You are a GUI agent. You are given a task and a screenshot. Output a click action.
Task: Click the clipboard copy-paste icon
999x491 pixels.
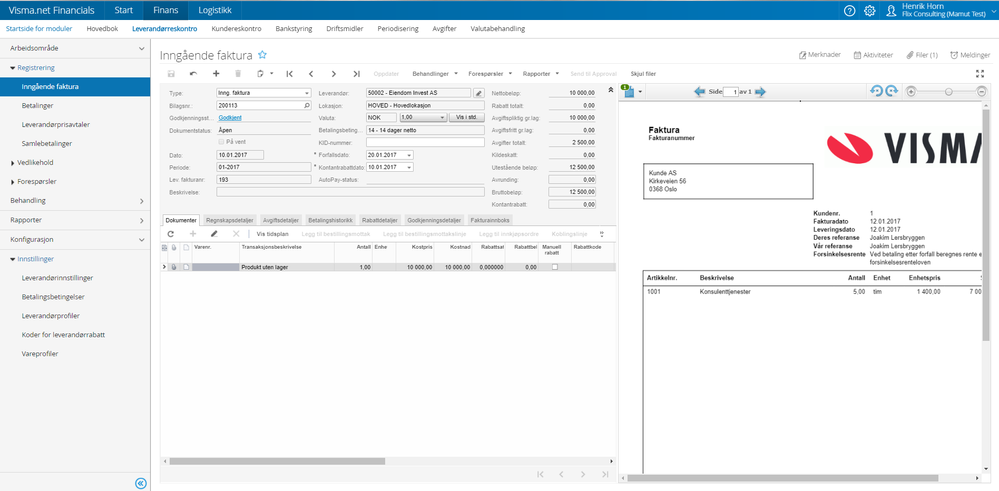click(260, 74)
